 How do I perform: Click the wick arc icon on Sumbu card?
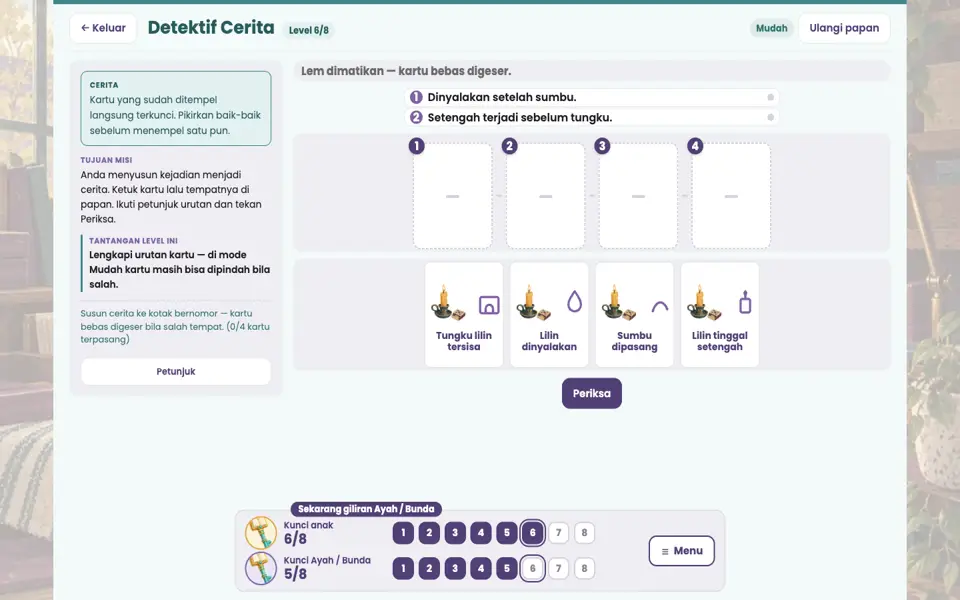[660, 307]
